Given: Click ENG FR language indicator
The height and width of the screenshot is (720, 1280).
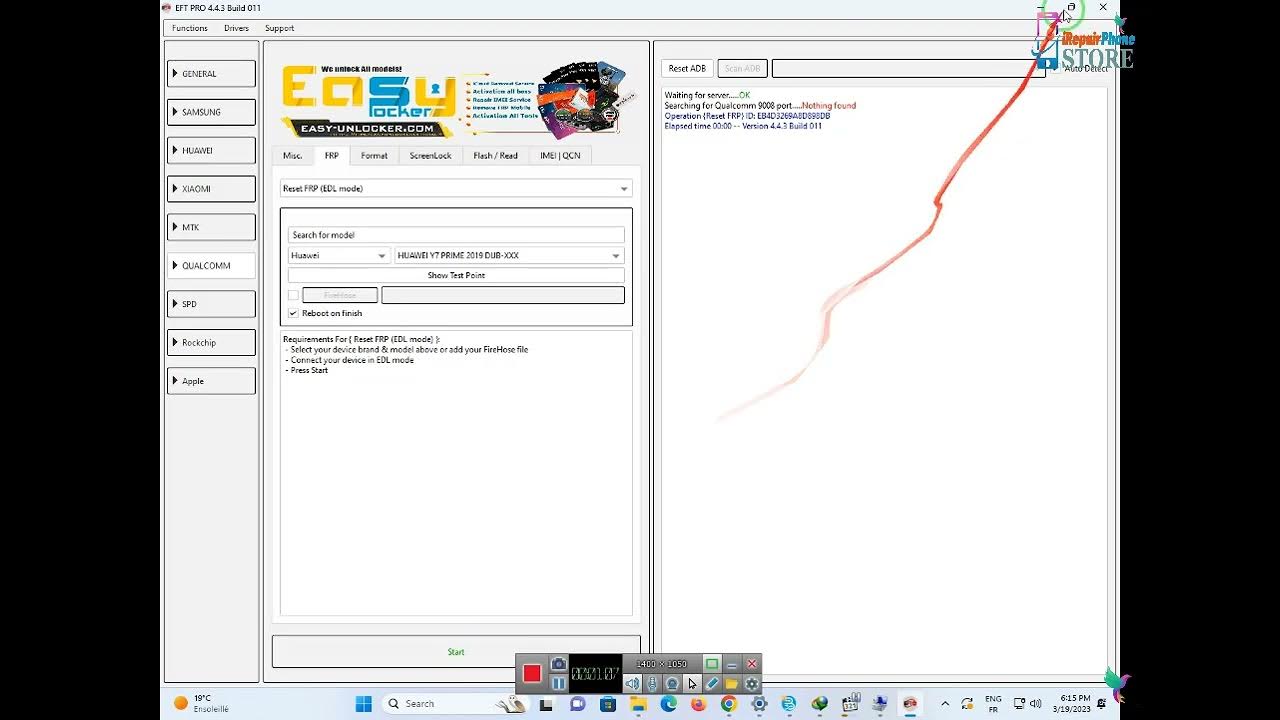Looking at the screenshot, I should coord(993,704).
